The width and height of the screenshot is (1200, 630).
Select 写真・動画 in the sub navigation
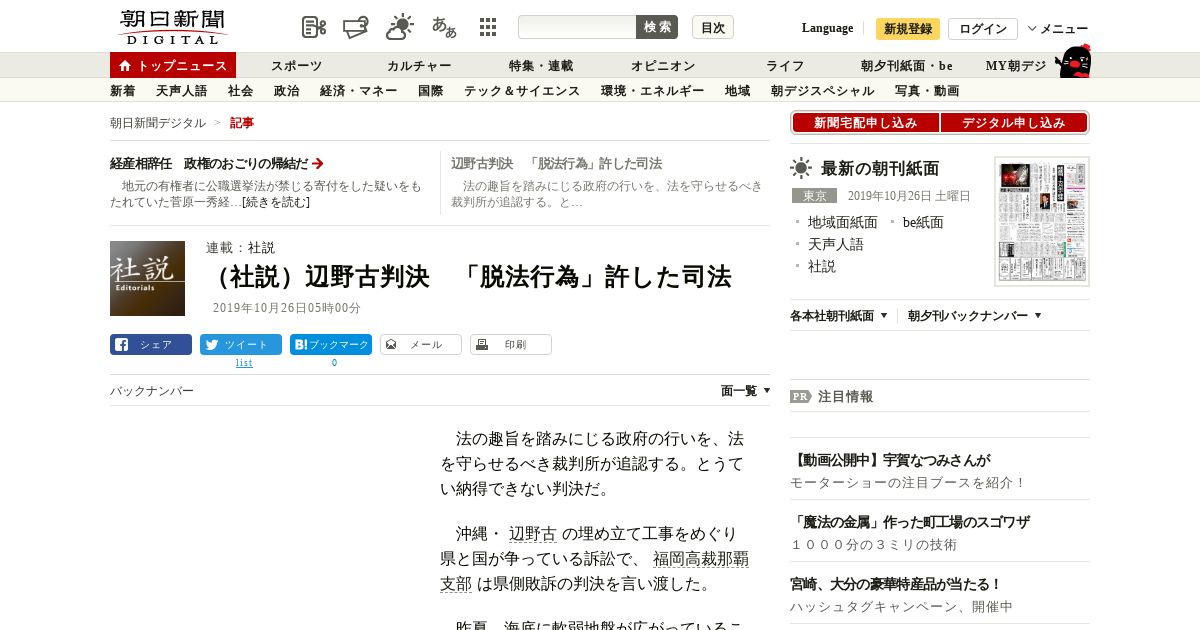[927, 91]
